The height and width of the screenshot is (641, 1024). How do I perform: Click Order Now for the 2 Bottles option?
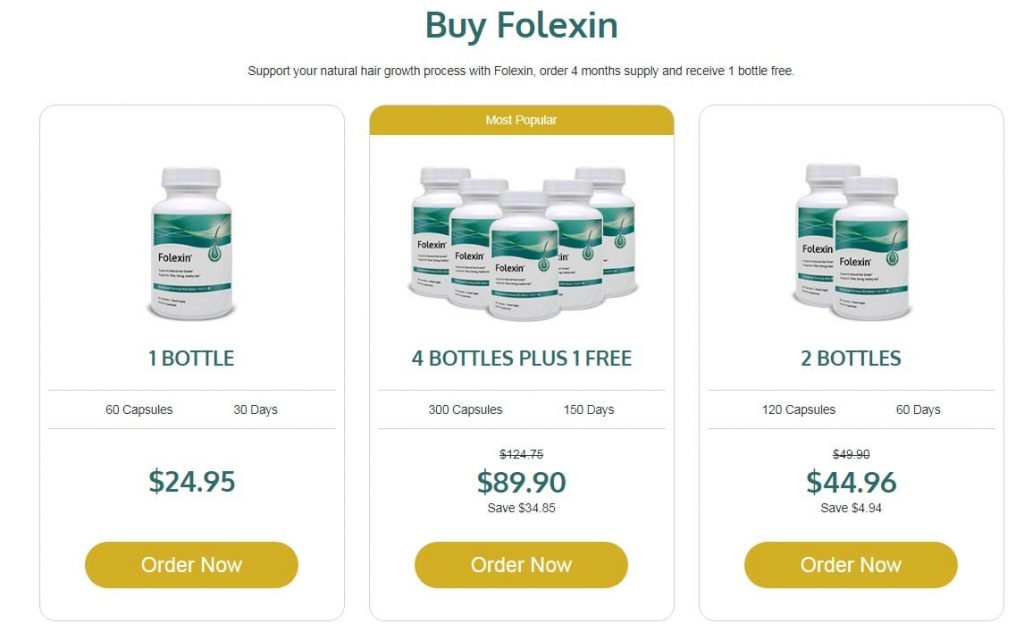(850, 565)
